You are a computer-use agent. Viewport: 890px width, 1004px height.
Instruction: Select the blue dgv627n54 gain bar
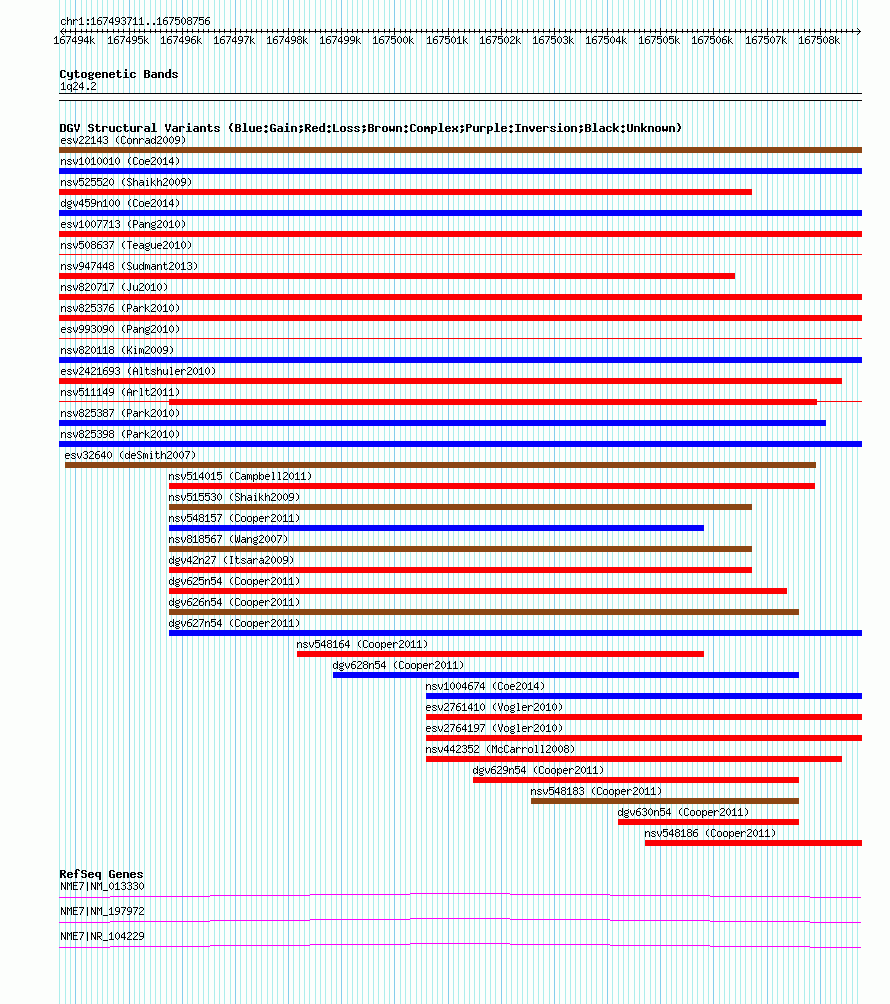tap(515, 633)
